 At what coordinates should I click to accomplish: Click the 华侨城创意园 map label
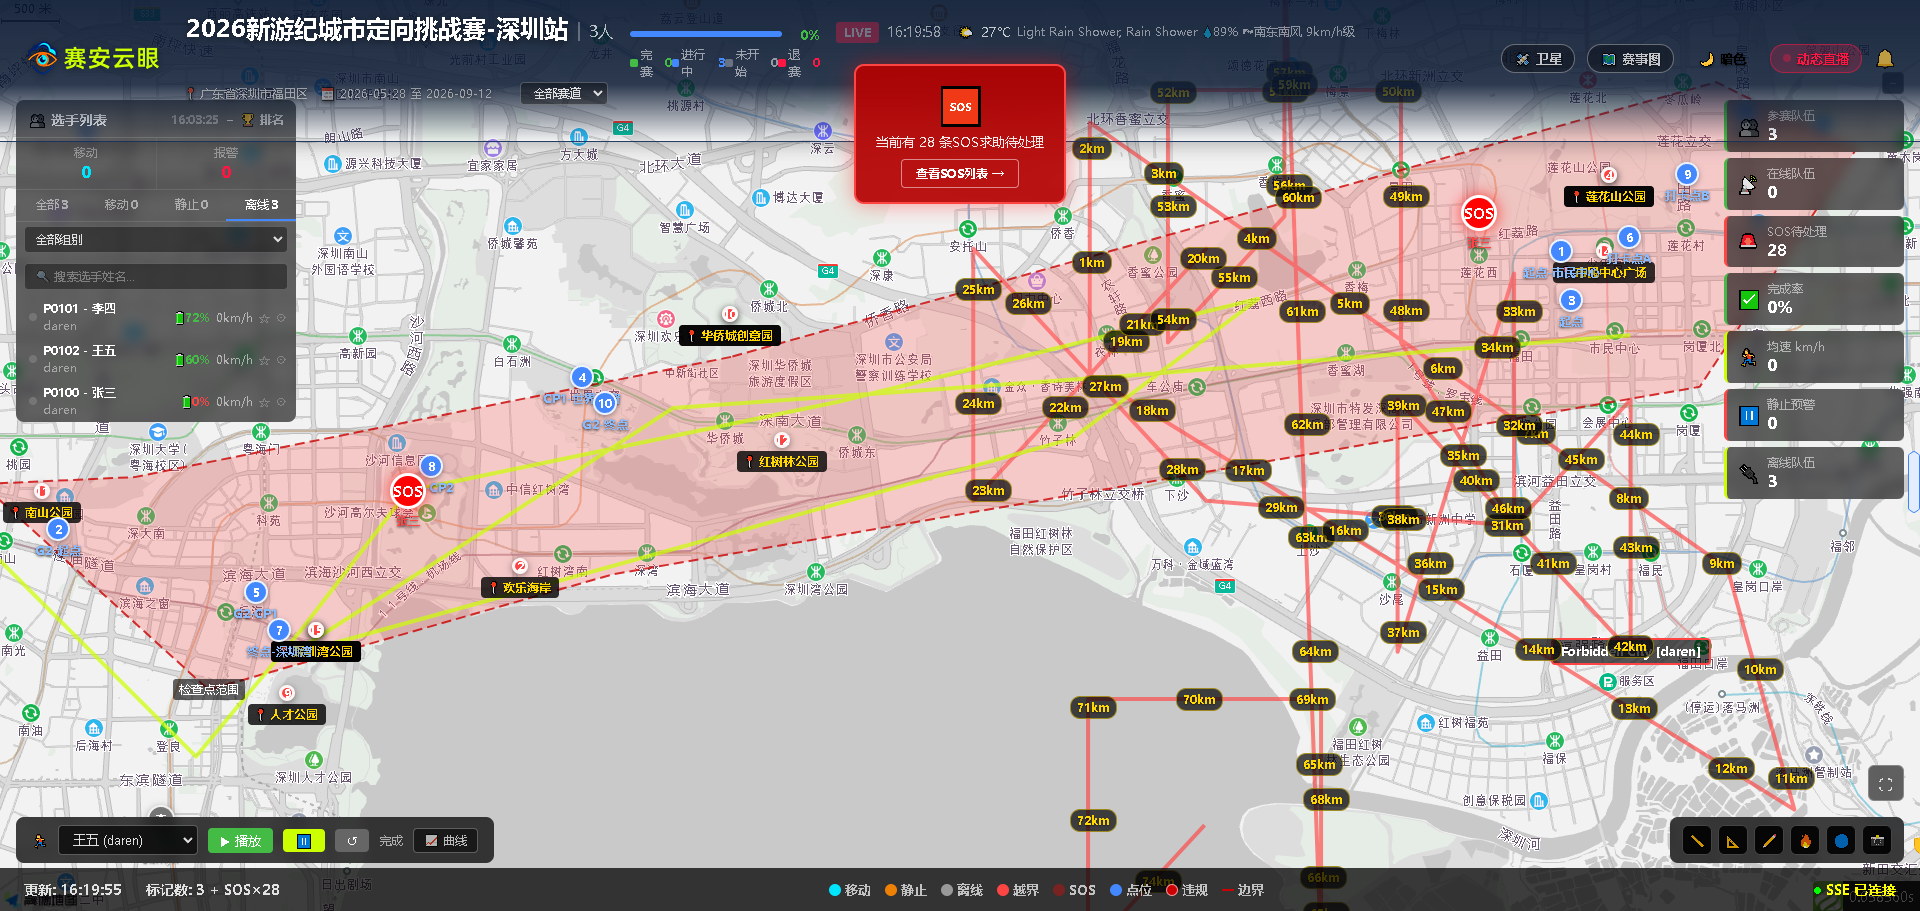click(730, 336)
